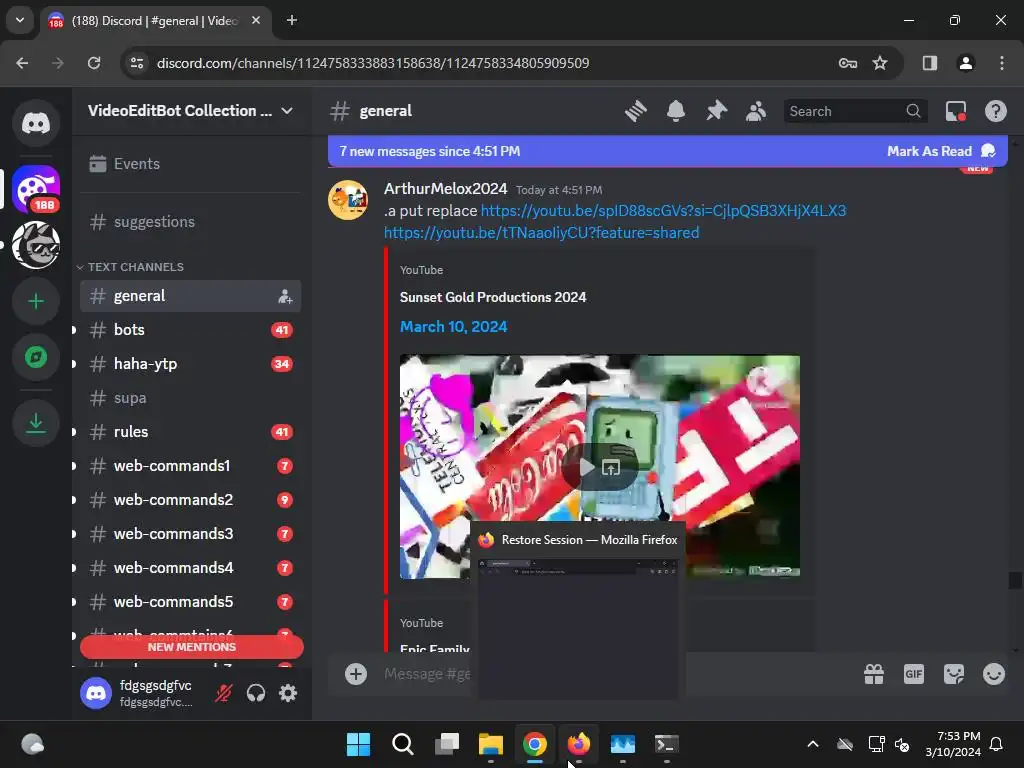Show hidden system tray icons chevron
The width and height of the screenshot is (1024, 768).
pos(812,744)
